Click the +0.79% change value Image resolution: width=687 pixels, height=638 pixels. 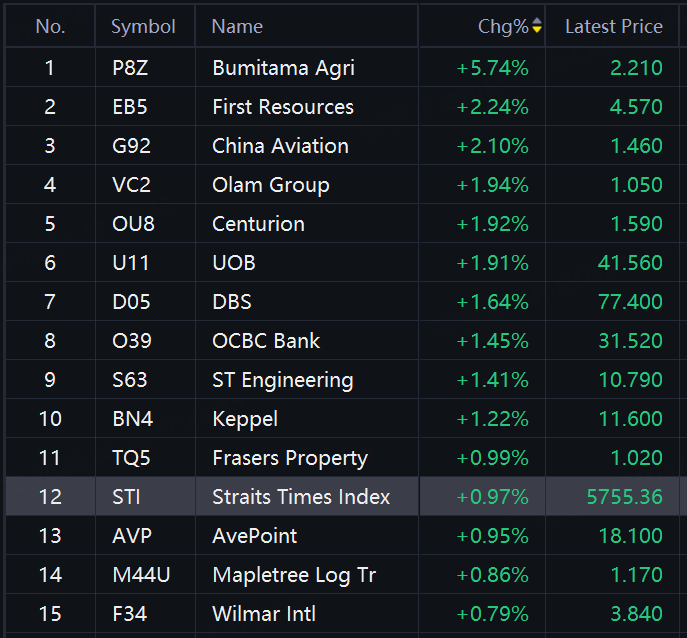coord(492,614)
